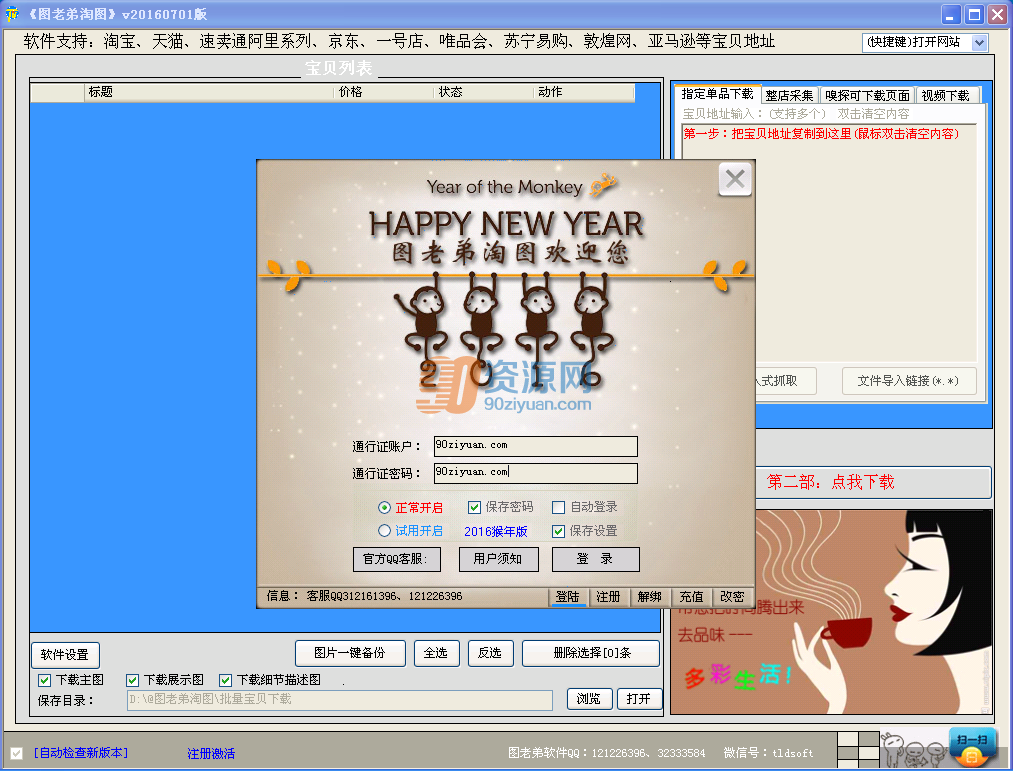This screenshot has width=1013, height=771.
Task: Click the 2016猴年版 link text
Action: (x=496, y=531)
